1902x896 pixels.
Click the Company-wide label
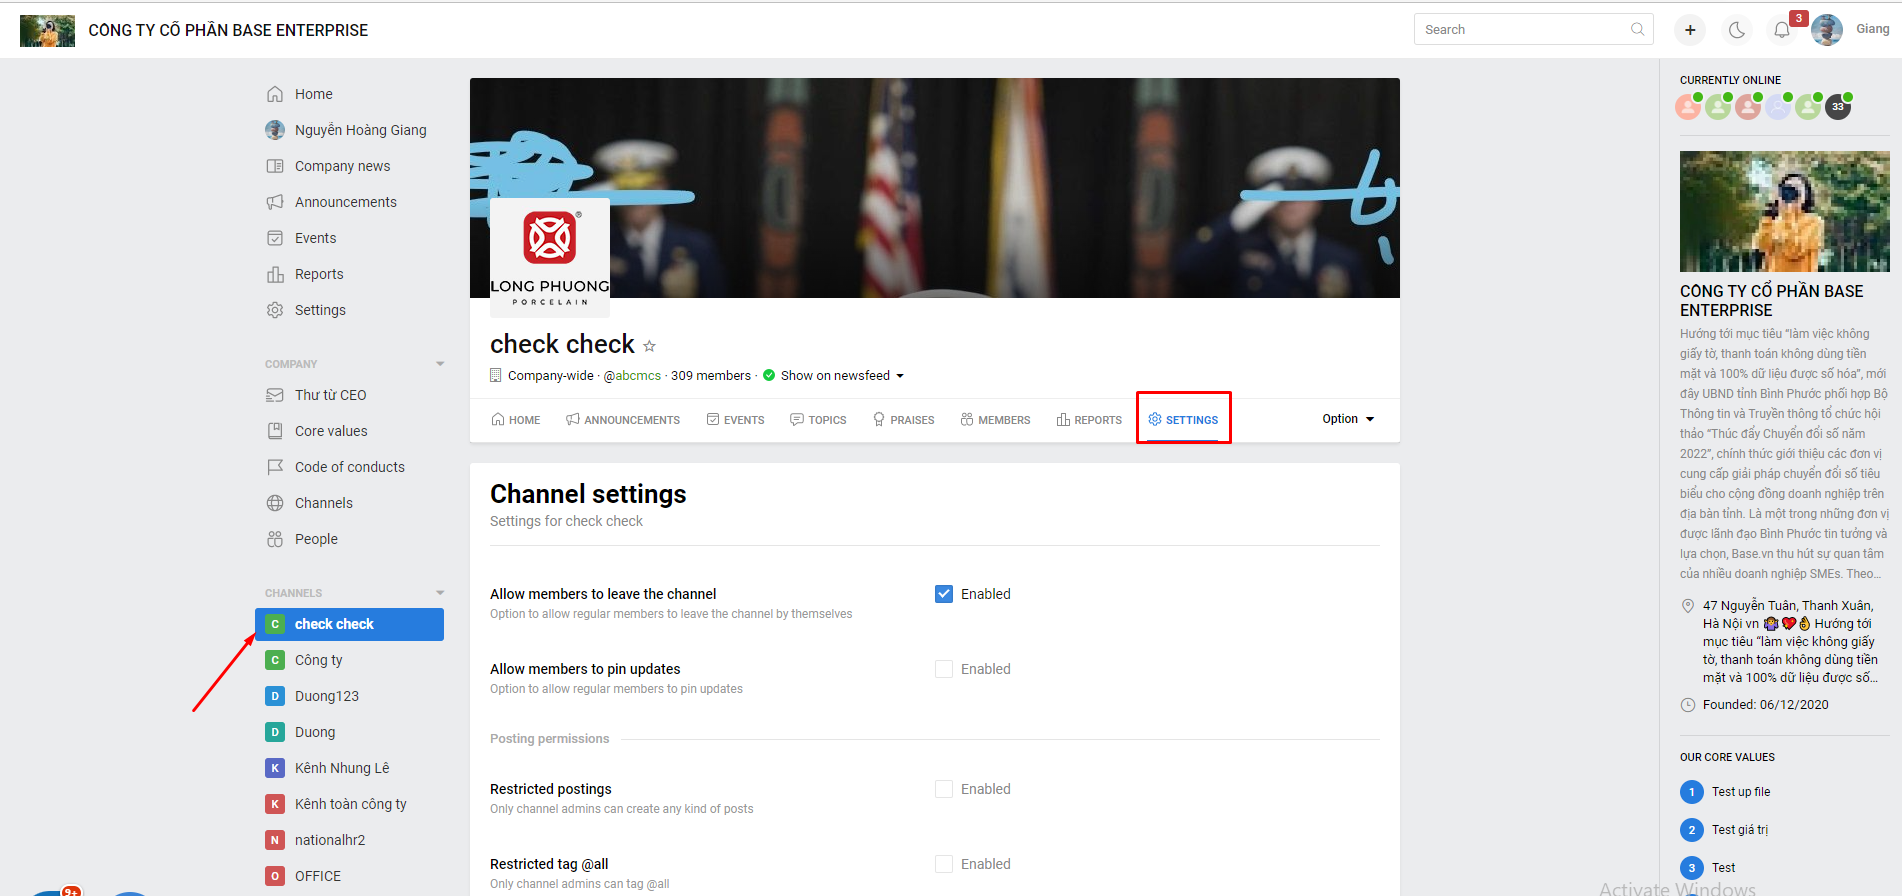[551, 376]
